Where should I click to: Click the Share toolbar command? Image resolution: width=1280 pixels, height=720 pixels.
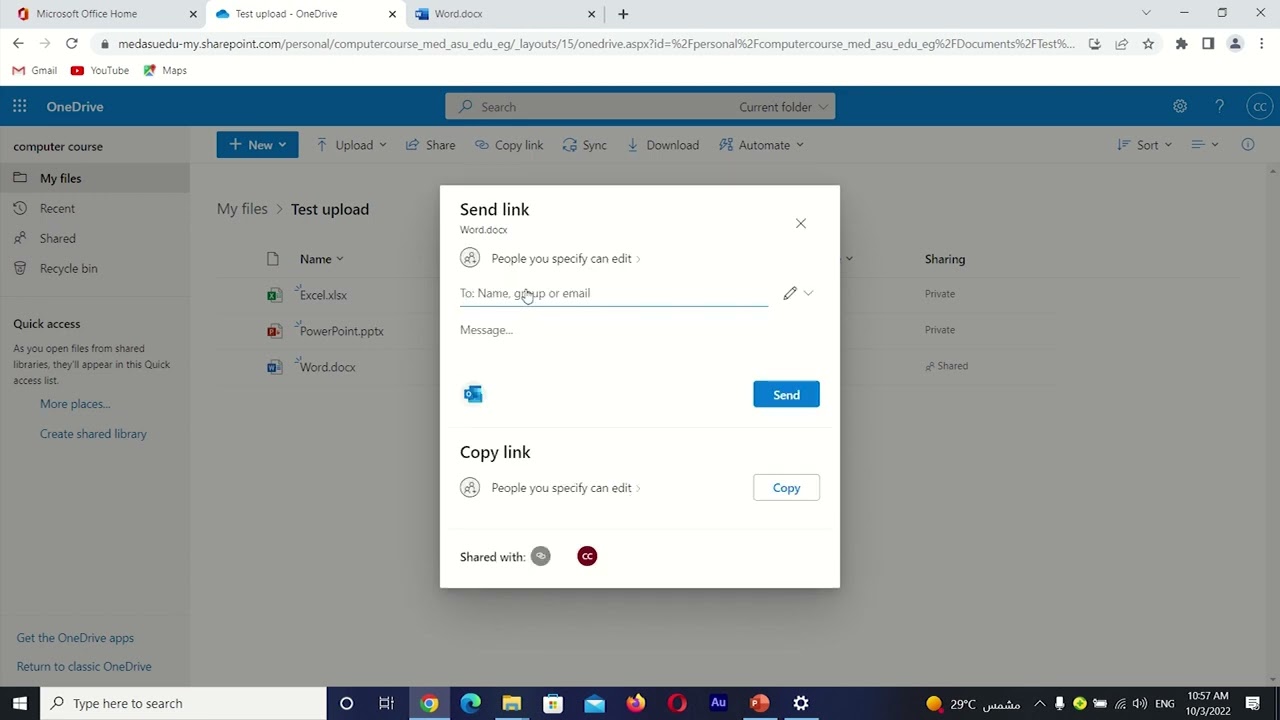pos(430,145)
